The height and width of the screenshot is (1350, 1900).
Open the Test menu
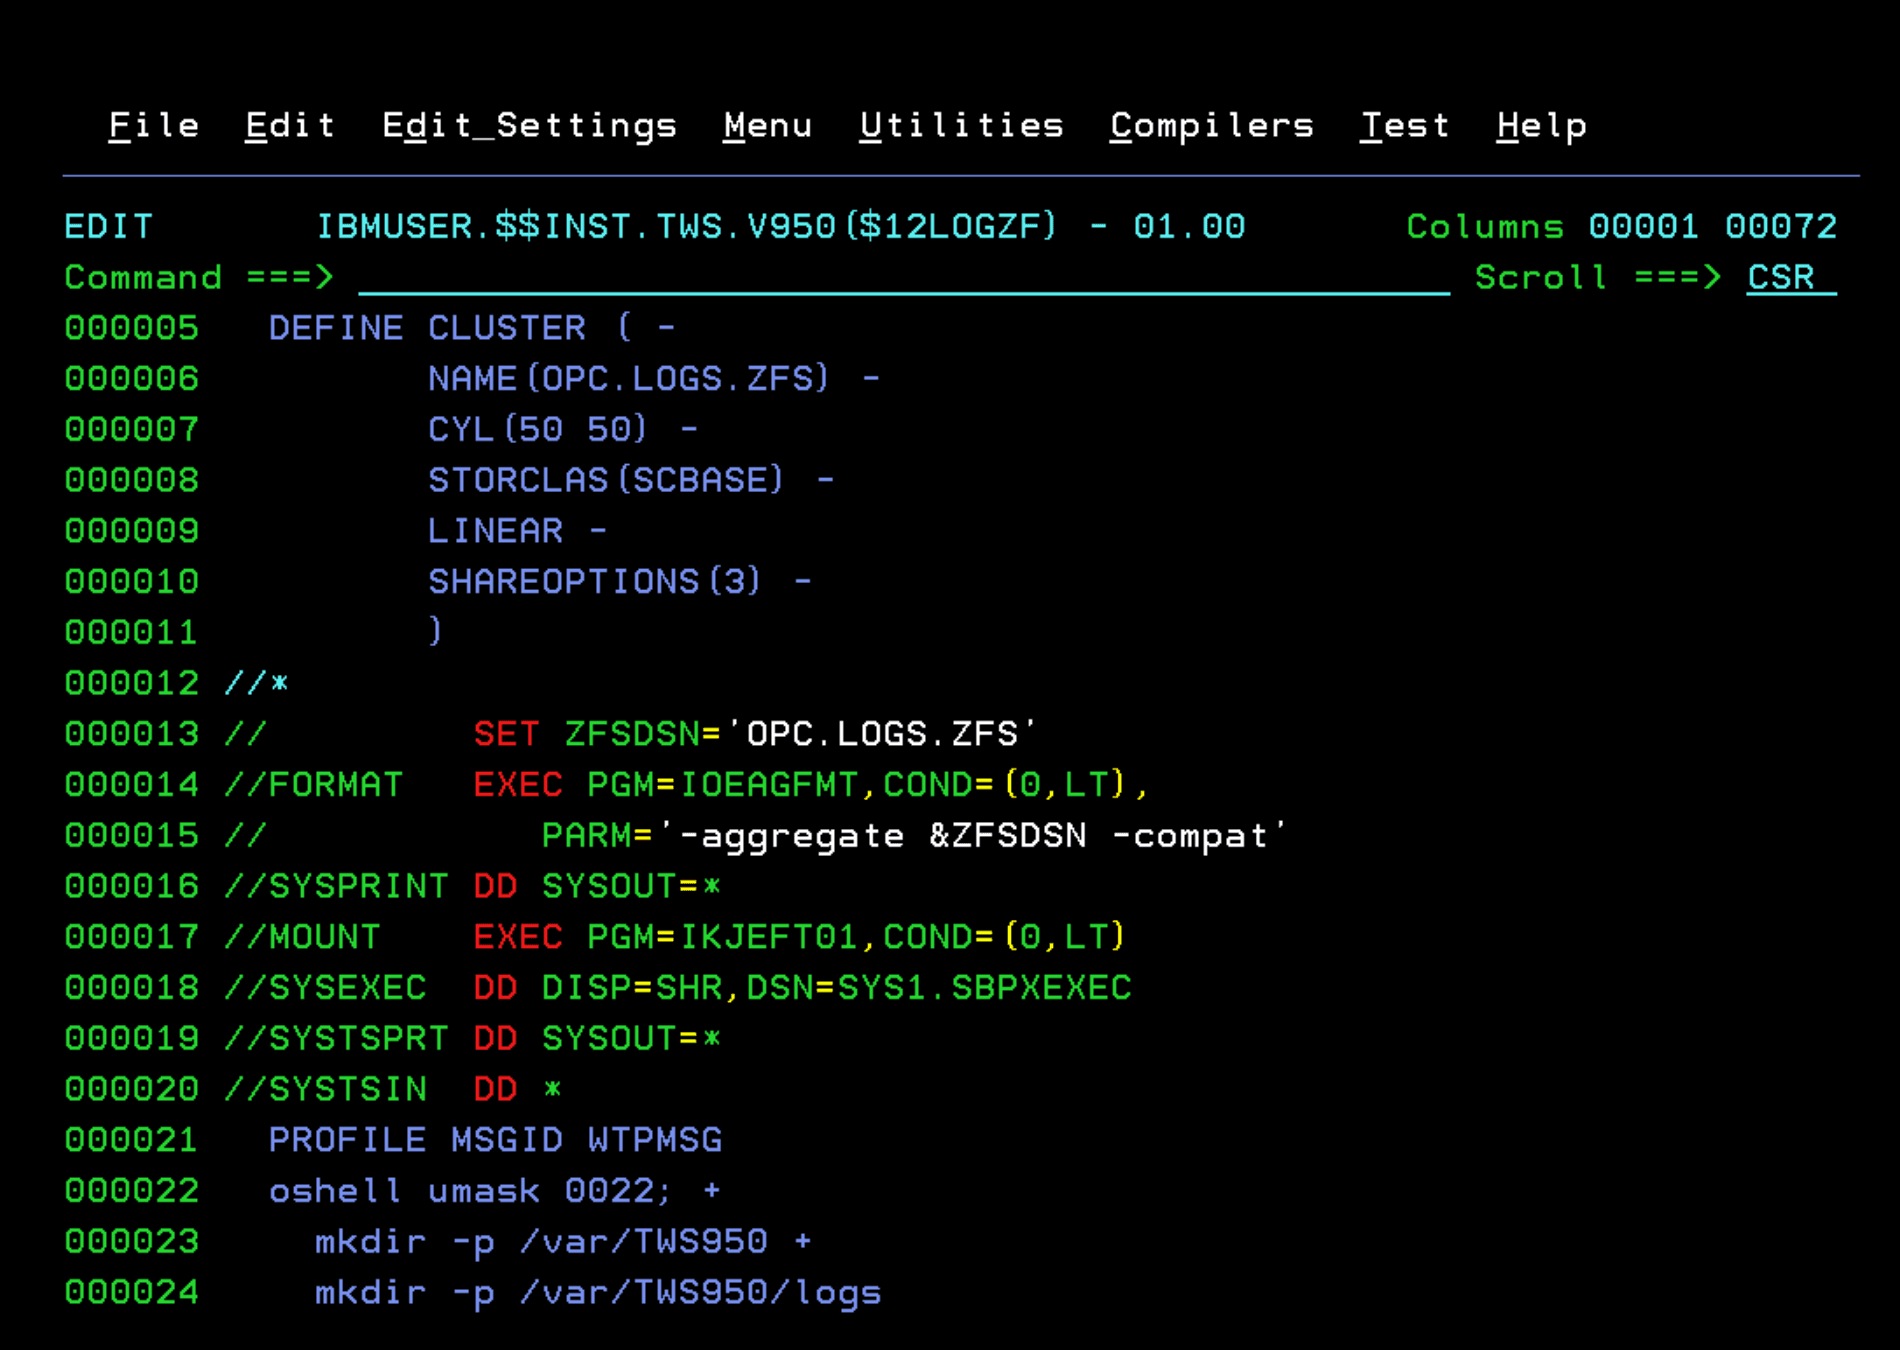click(x=1405, y=125)
